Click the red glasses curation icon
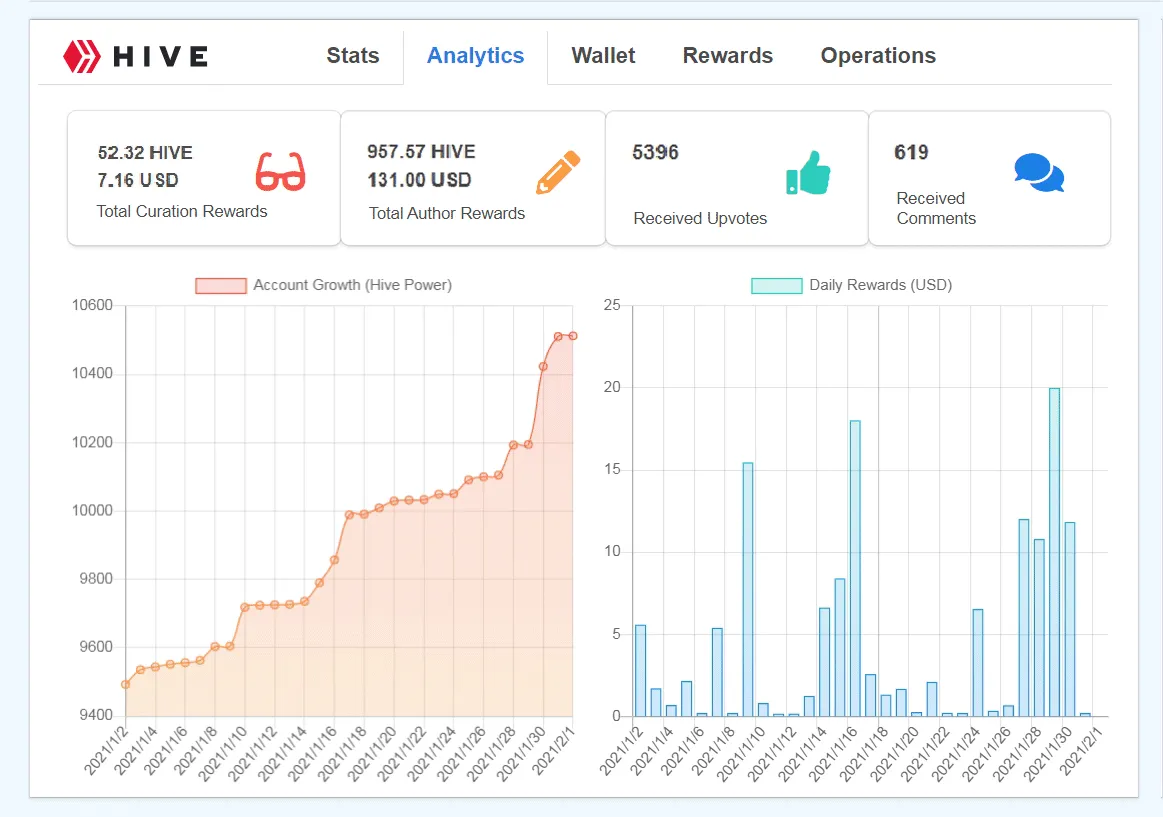1163x817 pixels. 280,172
